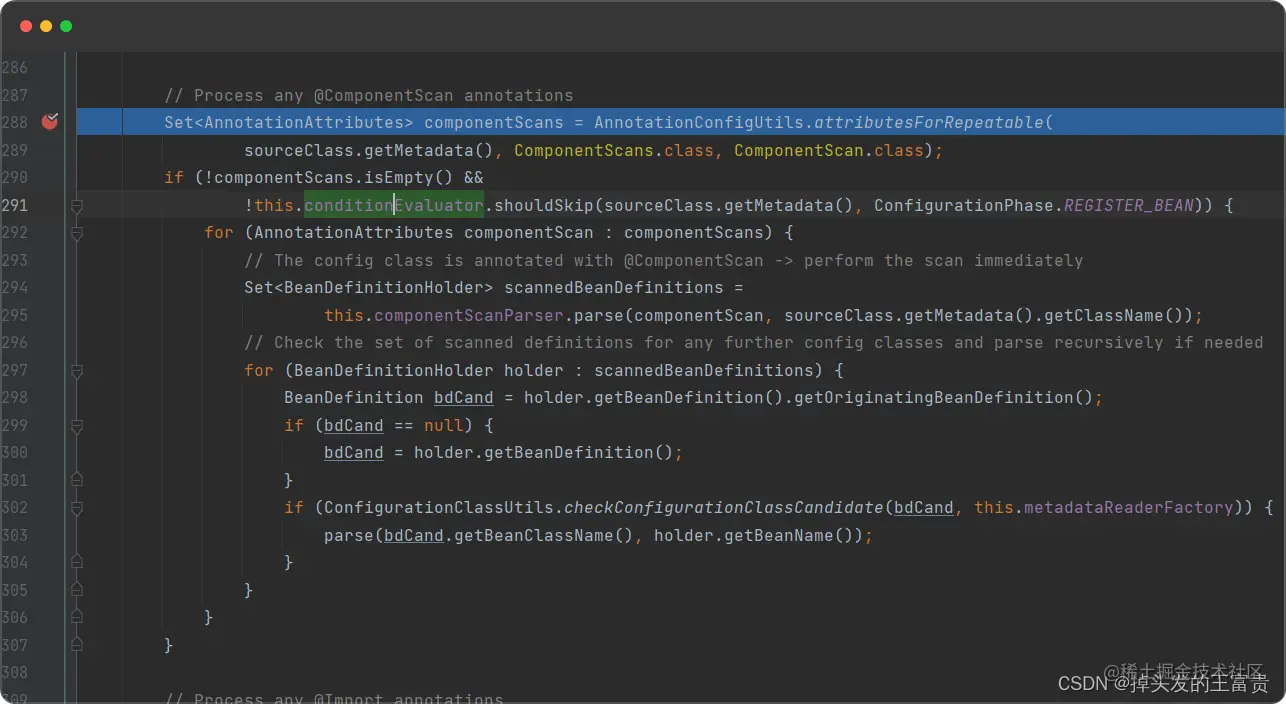Collapse the if block at line 291
Screen dimensions: 1286x704
[77, 206]
